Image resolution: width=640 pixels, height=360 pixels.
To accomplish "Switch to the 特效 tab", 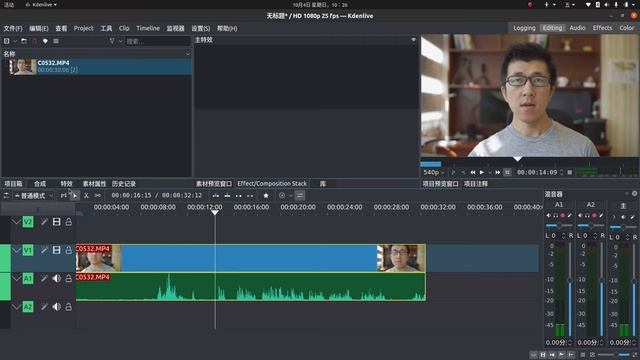I will tap(67, 184).
